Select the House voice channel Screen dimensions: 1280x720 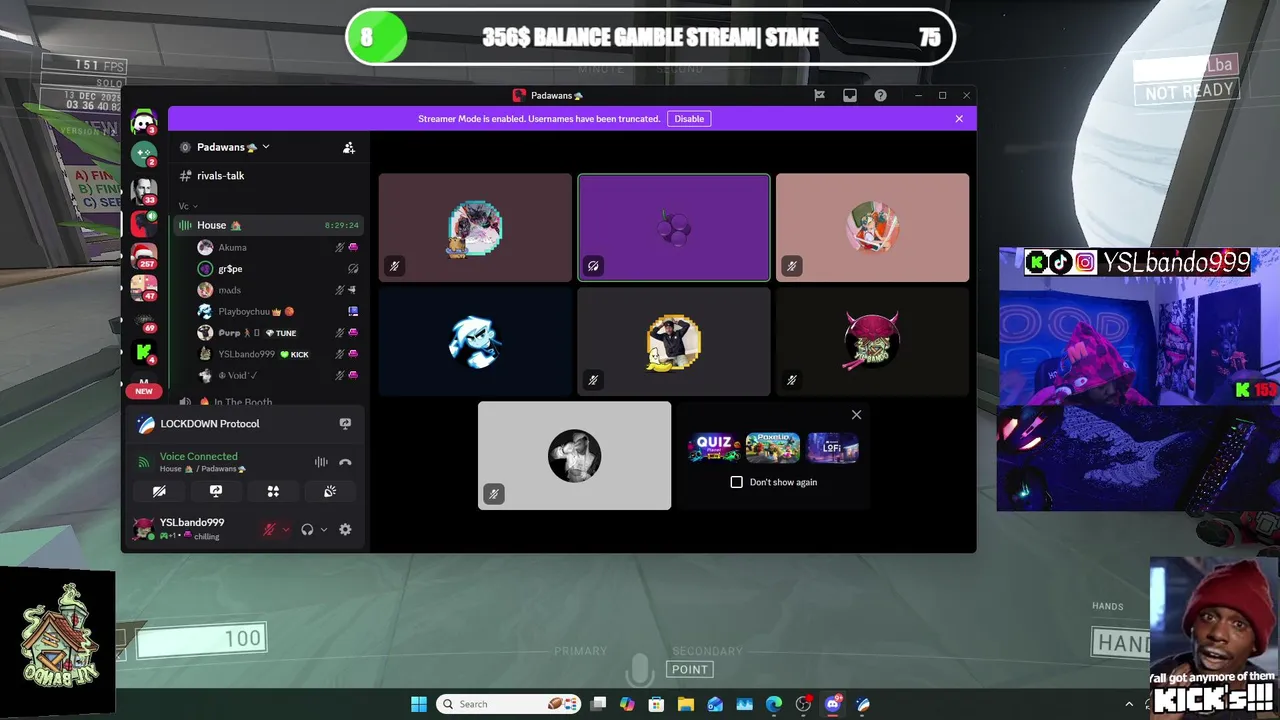pyautogui.click(x=267, y=225)
